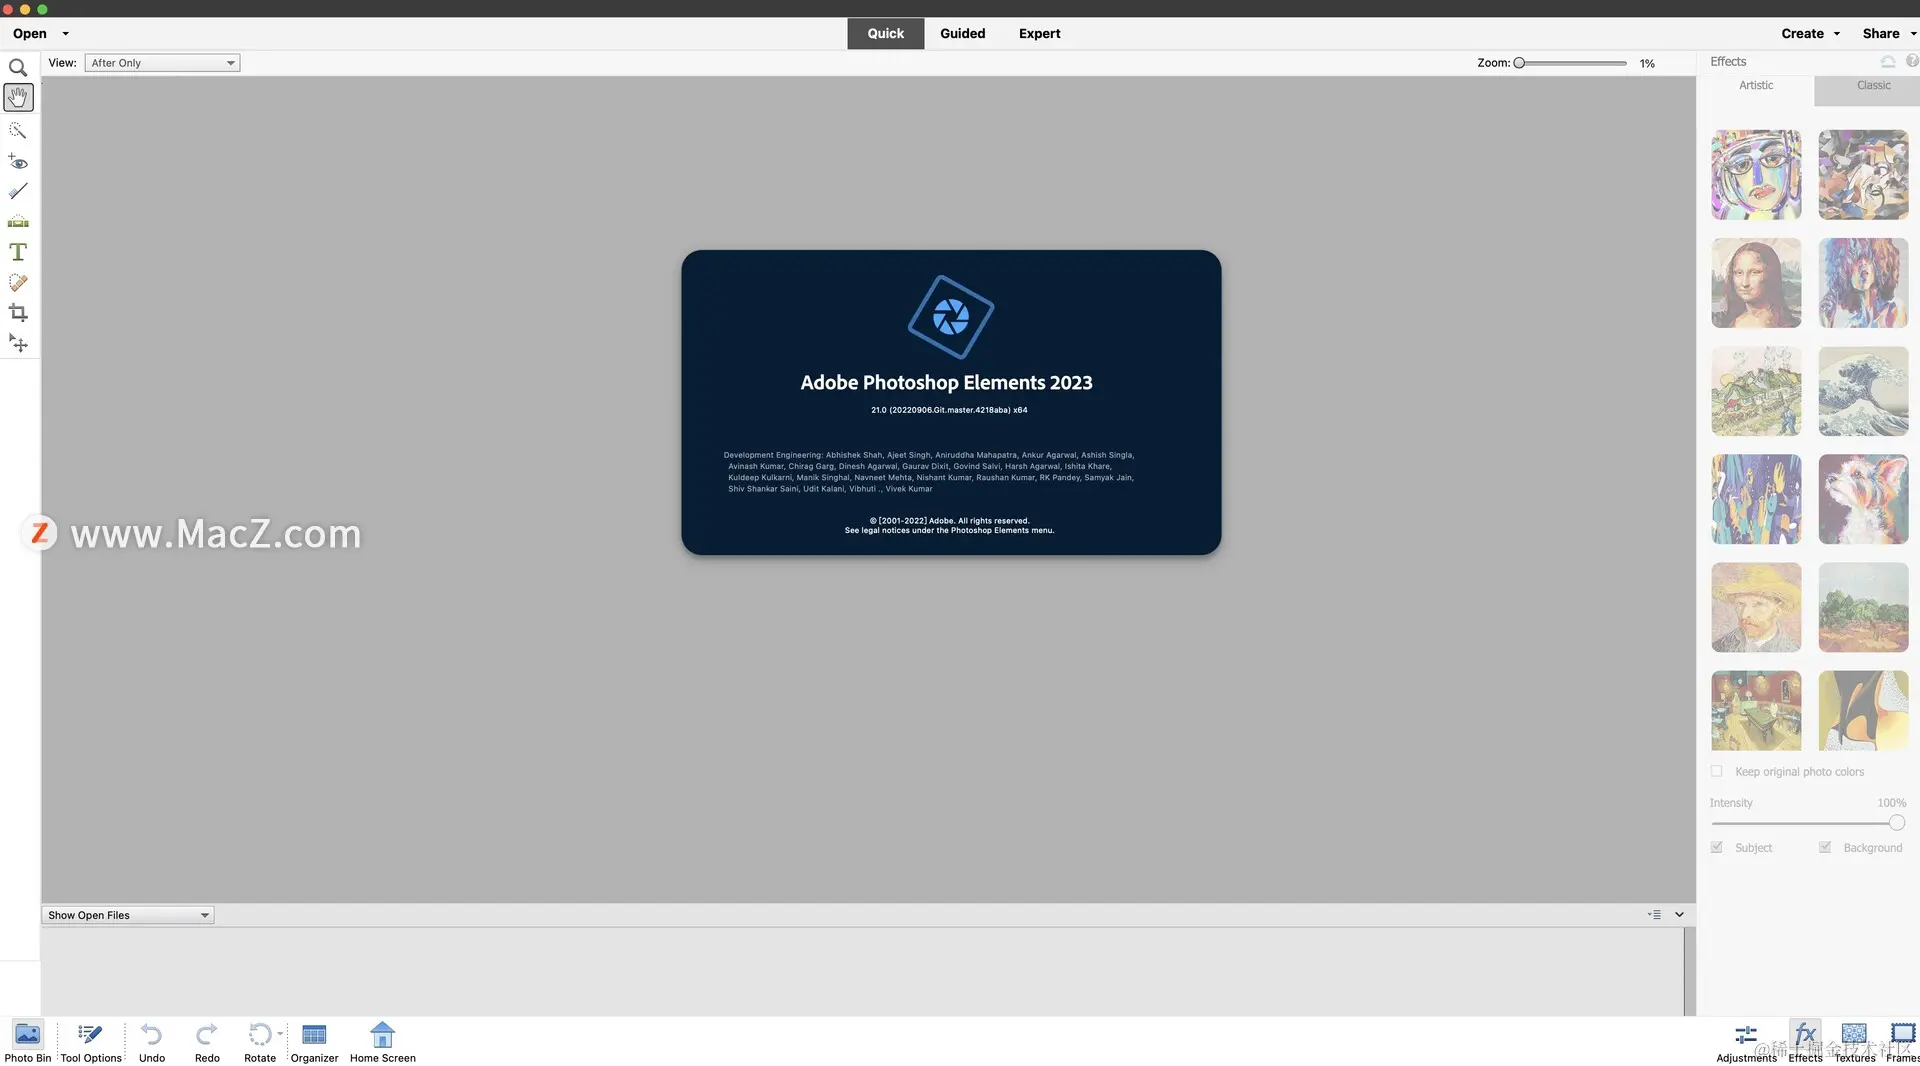Open the Textures panel

pos(1855,1042)
